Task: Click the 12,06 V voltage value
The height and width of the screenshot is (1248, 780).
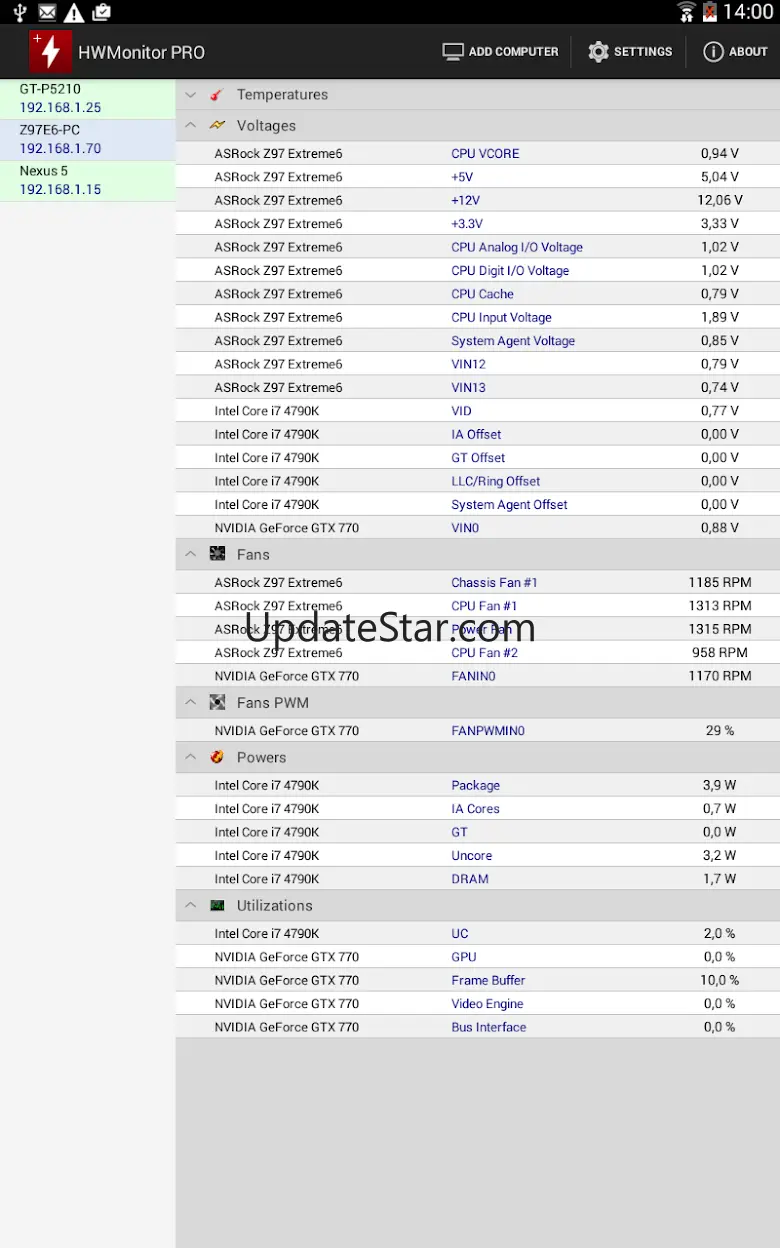Action: 720,201
